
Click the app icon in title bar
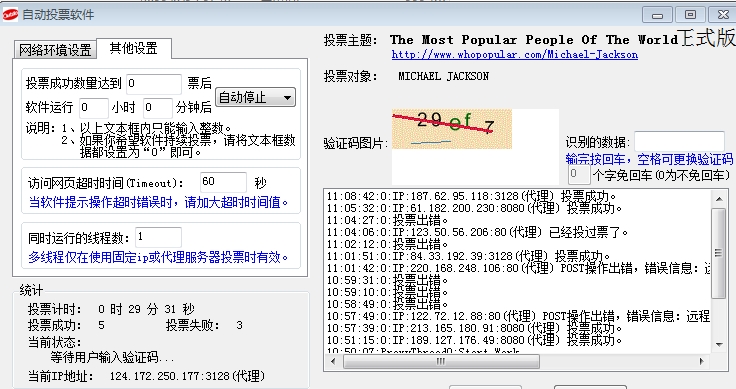10,15
